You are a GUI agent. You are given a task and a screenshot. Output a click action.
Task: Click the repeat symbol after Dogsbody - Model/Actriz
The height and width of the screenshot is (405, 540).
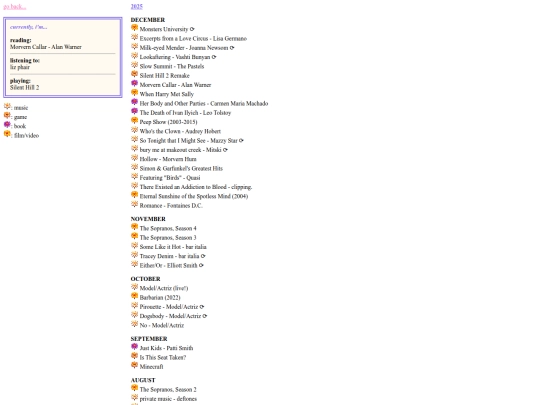pos(205,316)
